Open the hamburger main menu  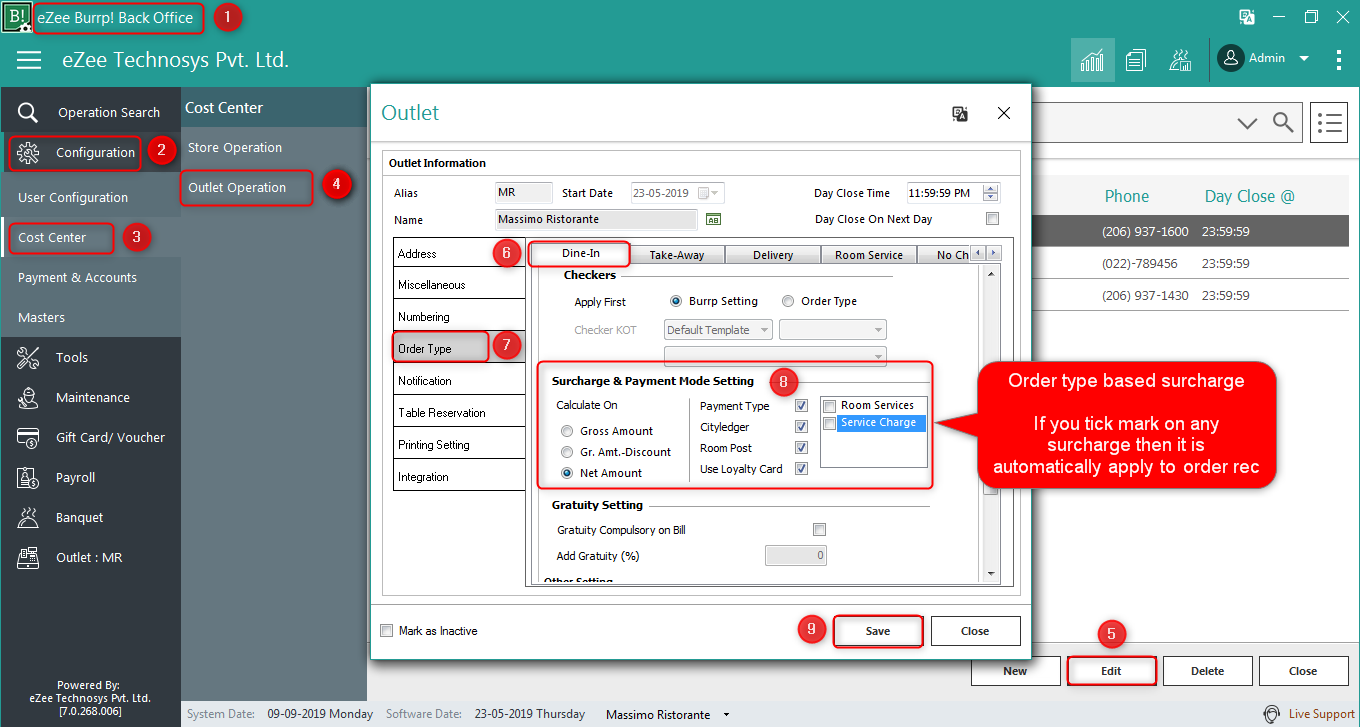coord(29,60)
